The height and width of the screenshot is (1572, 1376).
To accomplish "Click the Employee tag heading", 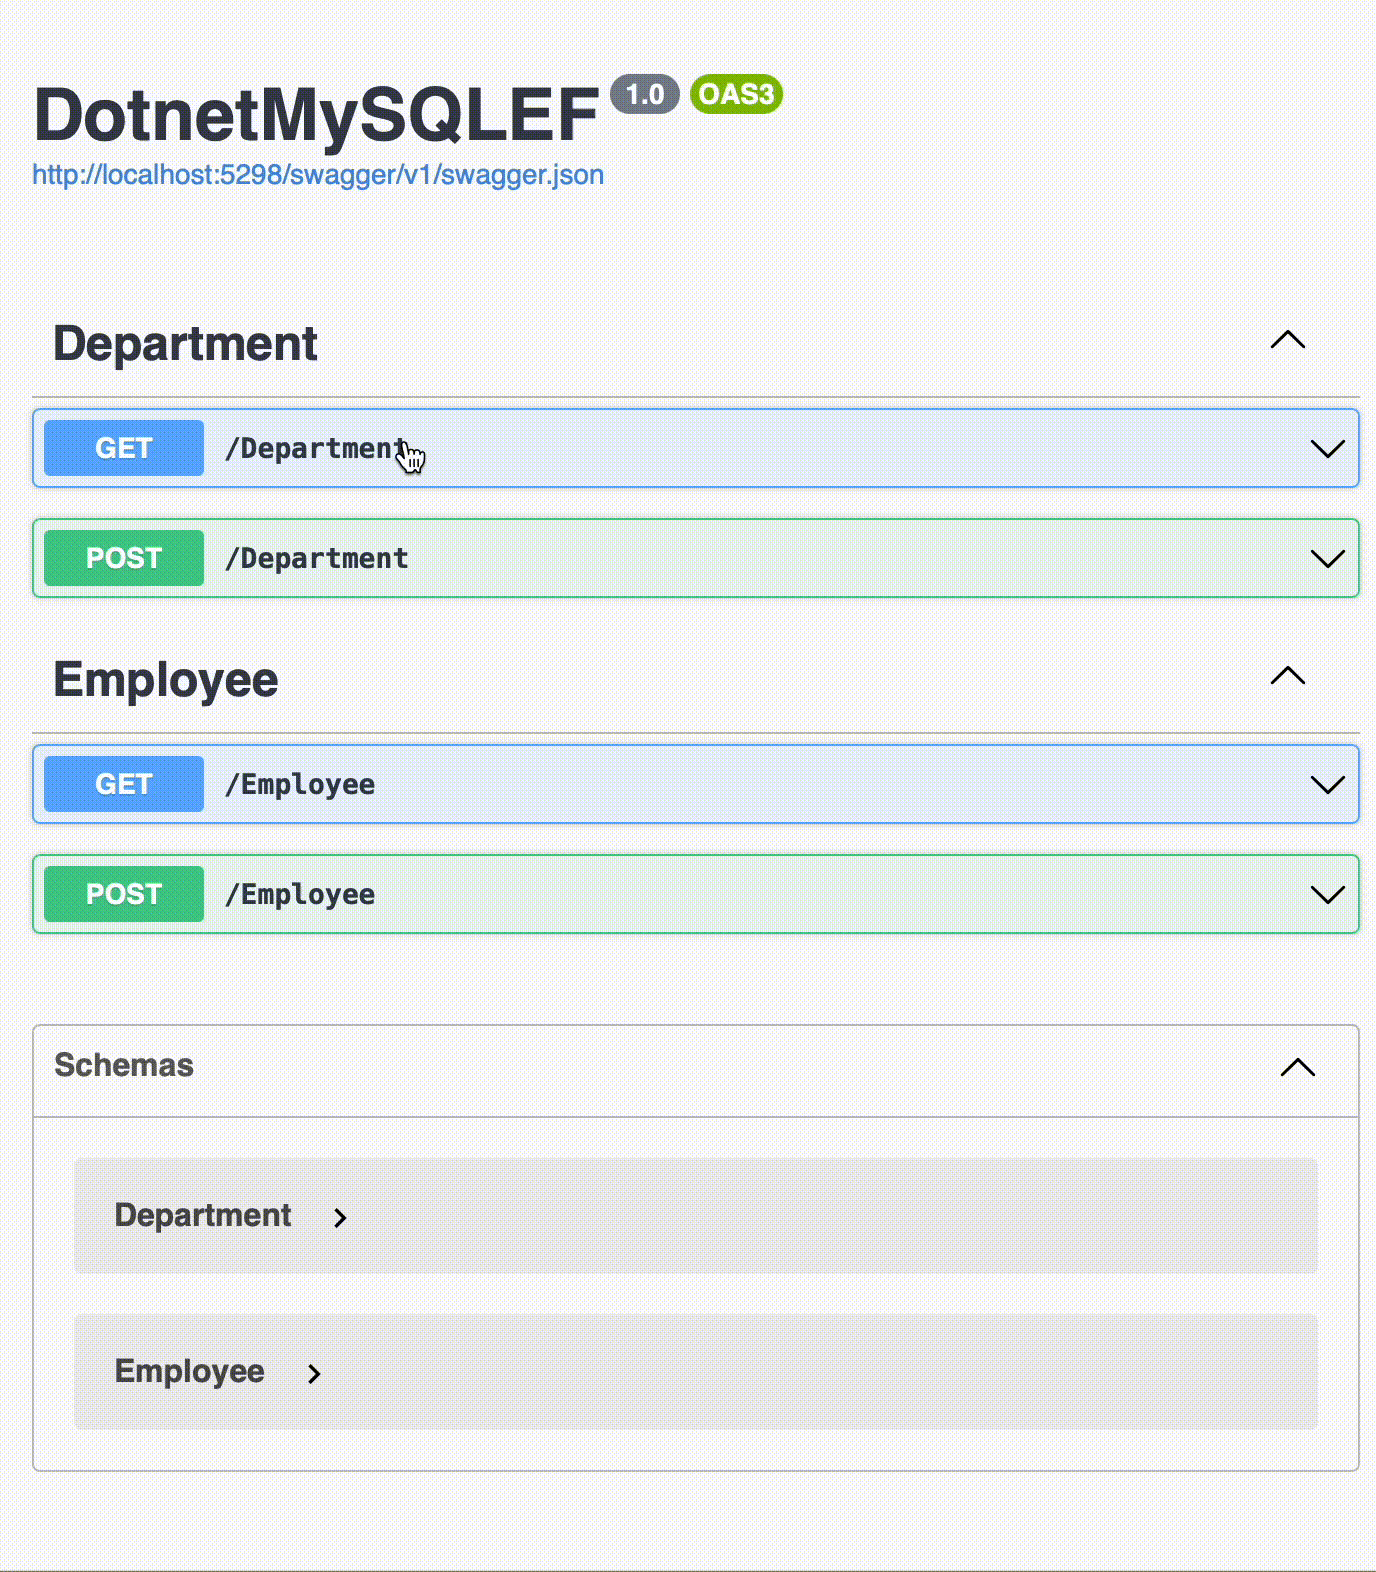I will click(166, 680).
